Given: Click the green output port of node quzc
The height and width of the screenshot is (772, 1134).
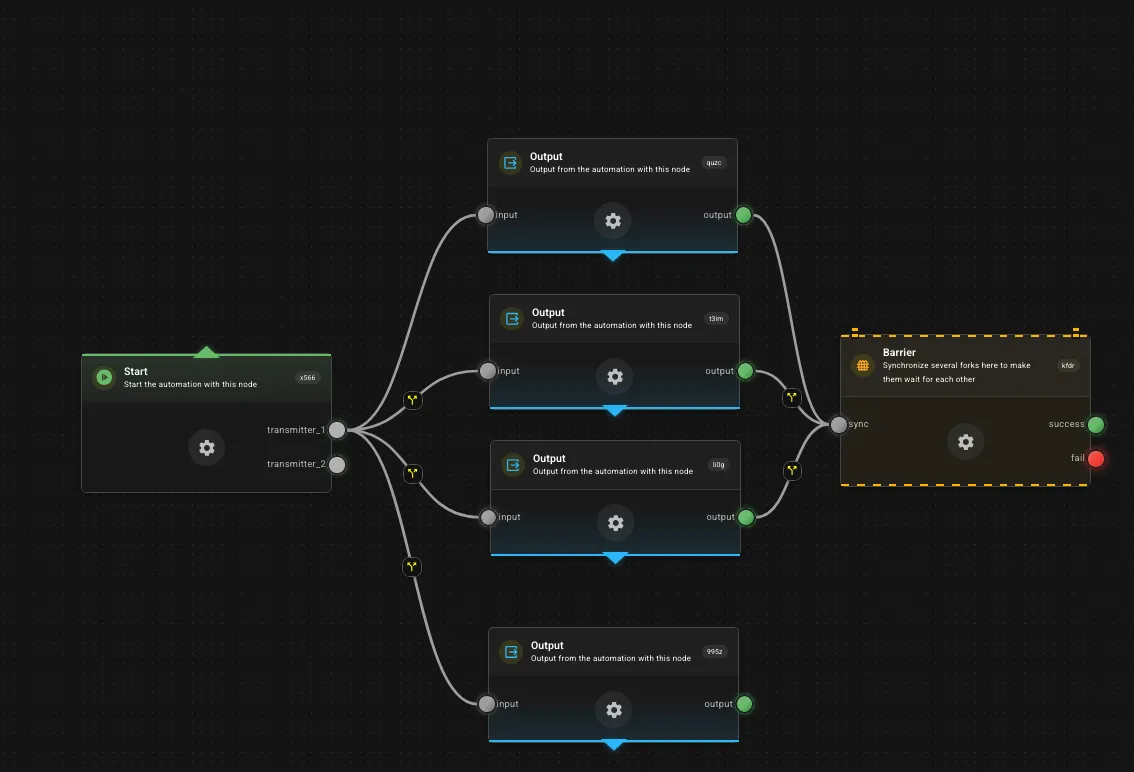Looking at the screenshot, I should [x=743, y=215].
